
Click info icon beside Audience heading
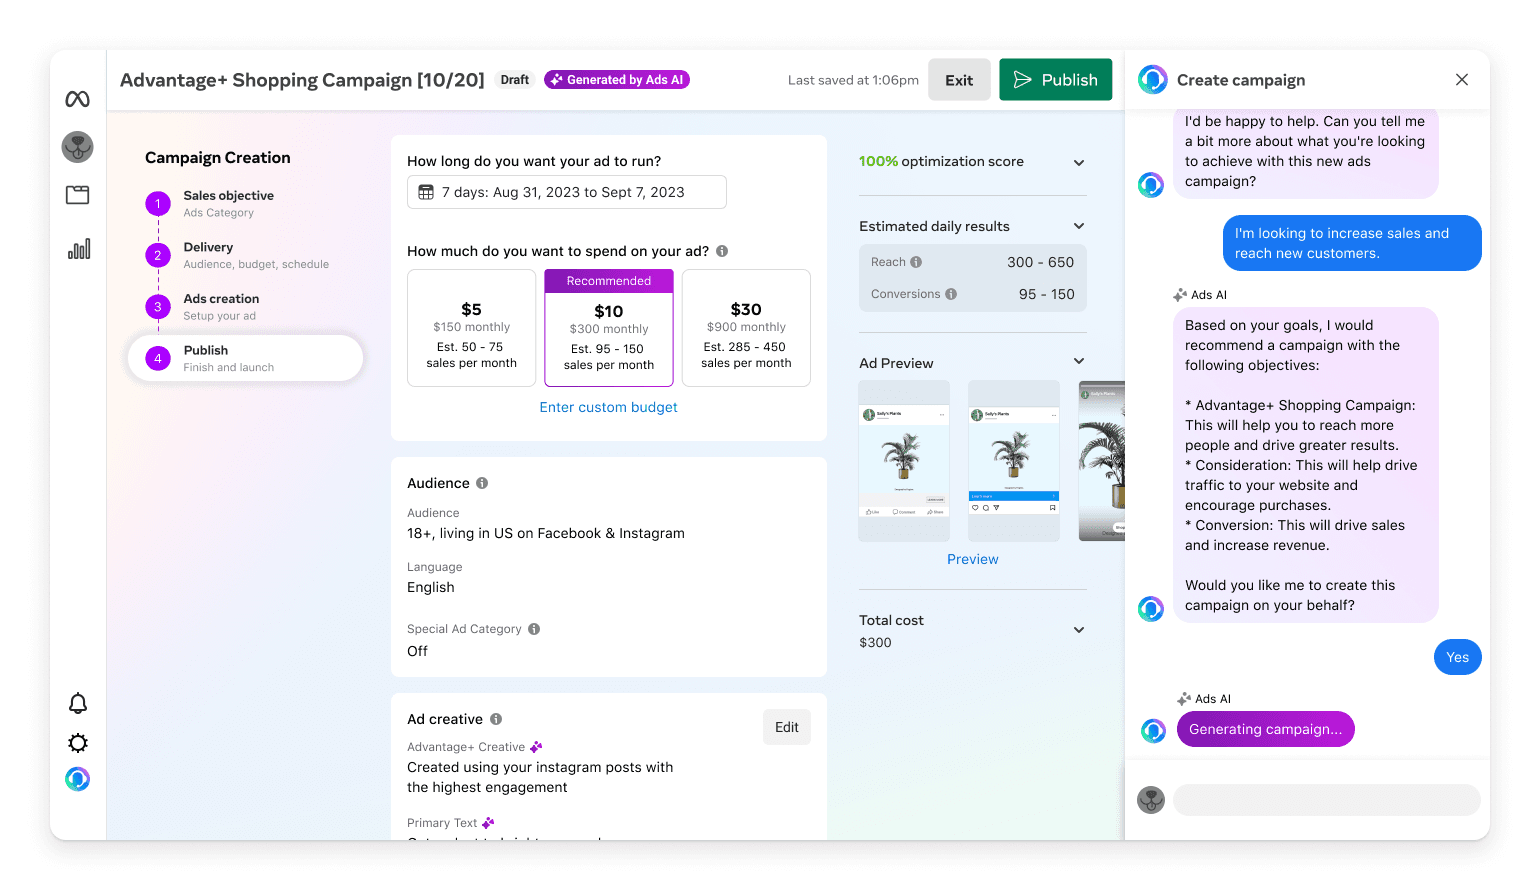pyautogui.click(x=482, y=483)
